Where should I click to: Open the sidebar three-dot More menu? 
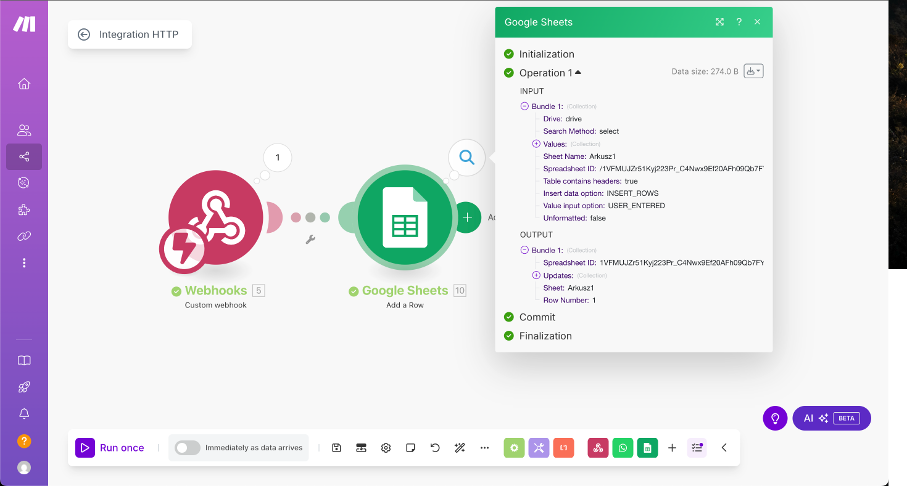(24, 263)
